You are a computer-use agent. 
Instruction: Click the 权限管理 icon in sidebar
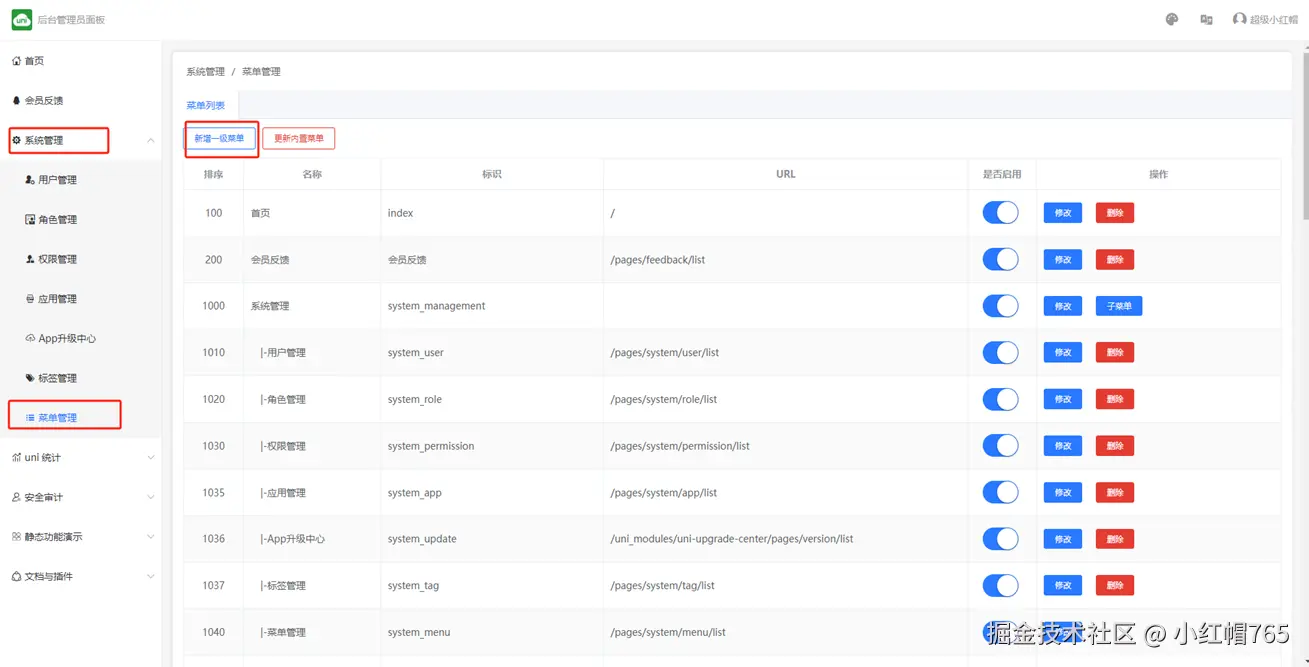(x=30, y=259)
